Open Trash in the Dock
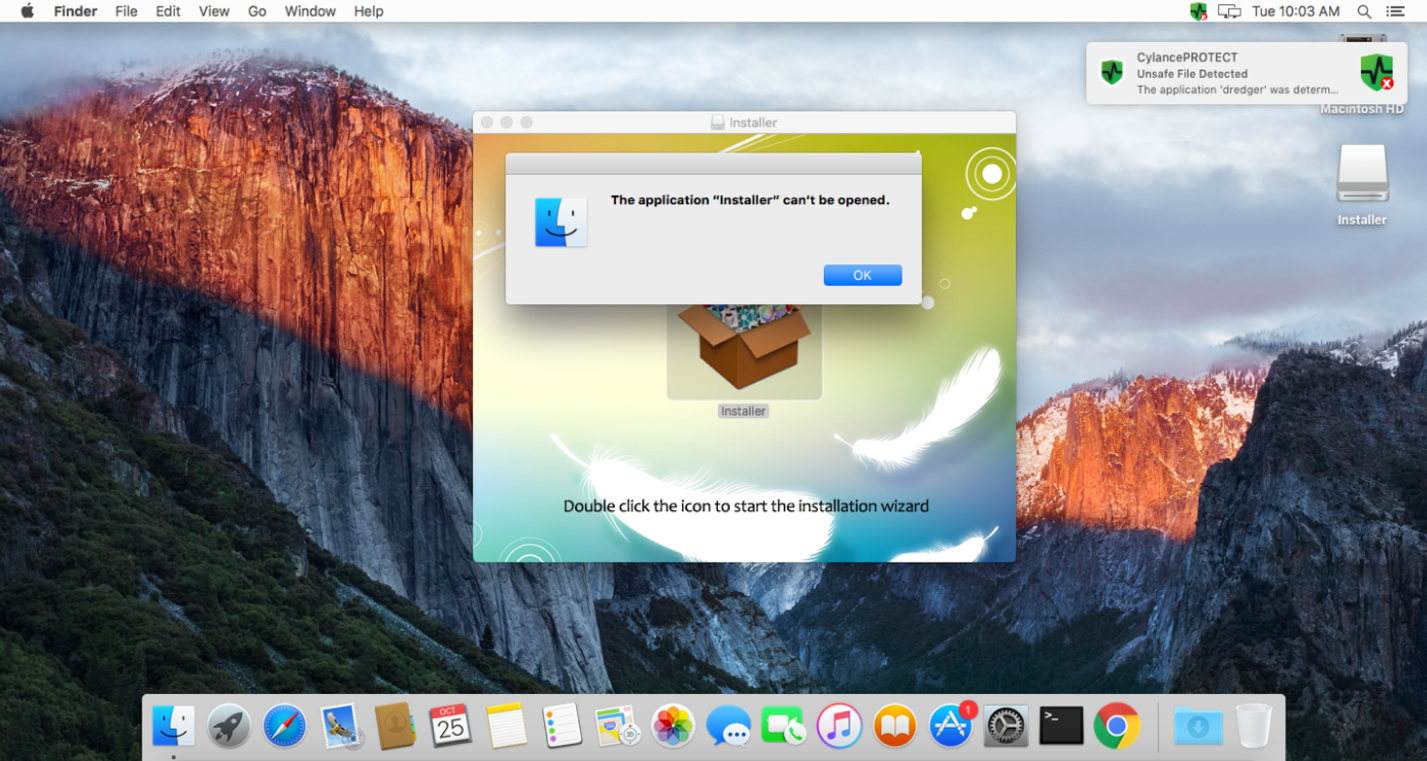This screenshot has height=761, width=1427. [x=1253, y=725]
